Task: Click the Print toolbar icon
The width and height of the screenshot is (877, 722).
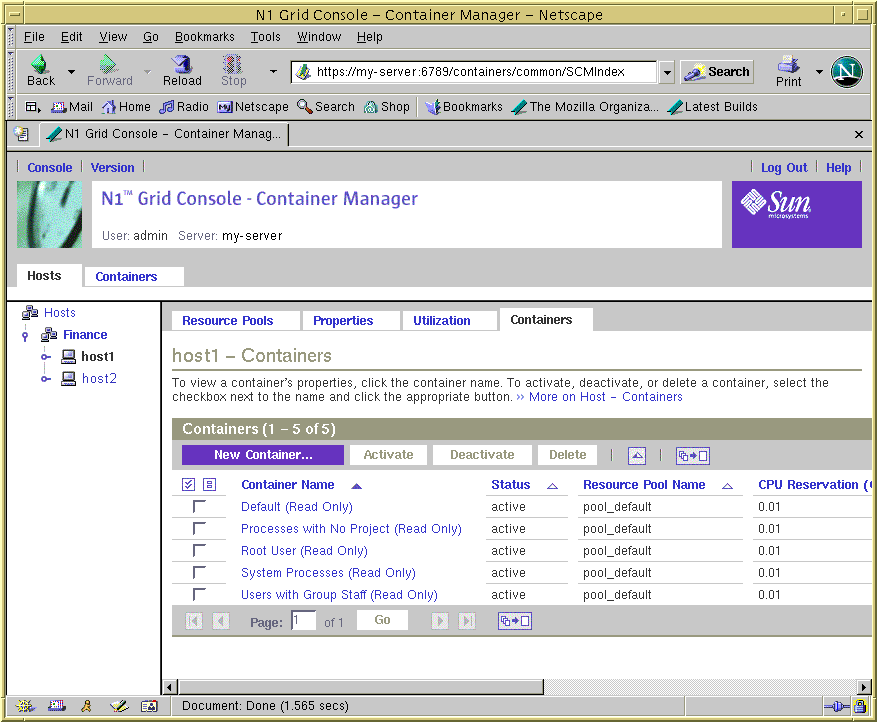Action: (789, 70)
